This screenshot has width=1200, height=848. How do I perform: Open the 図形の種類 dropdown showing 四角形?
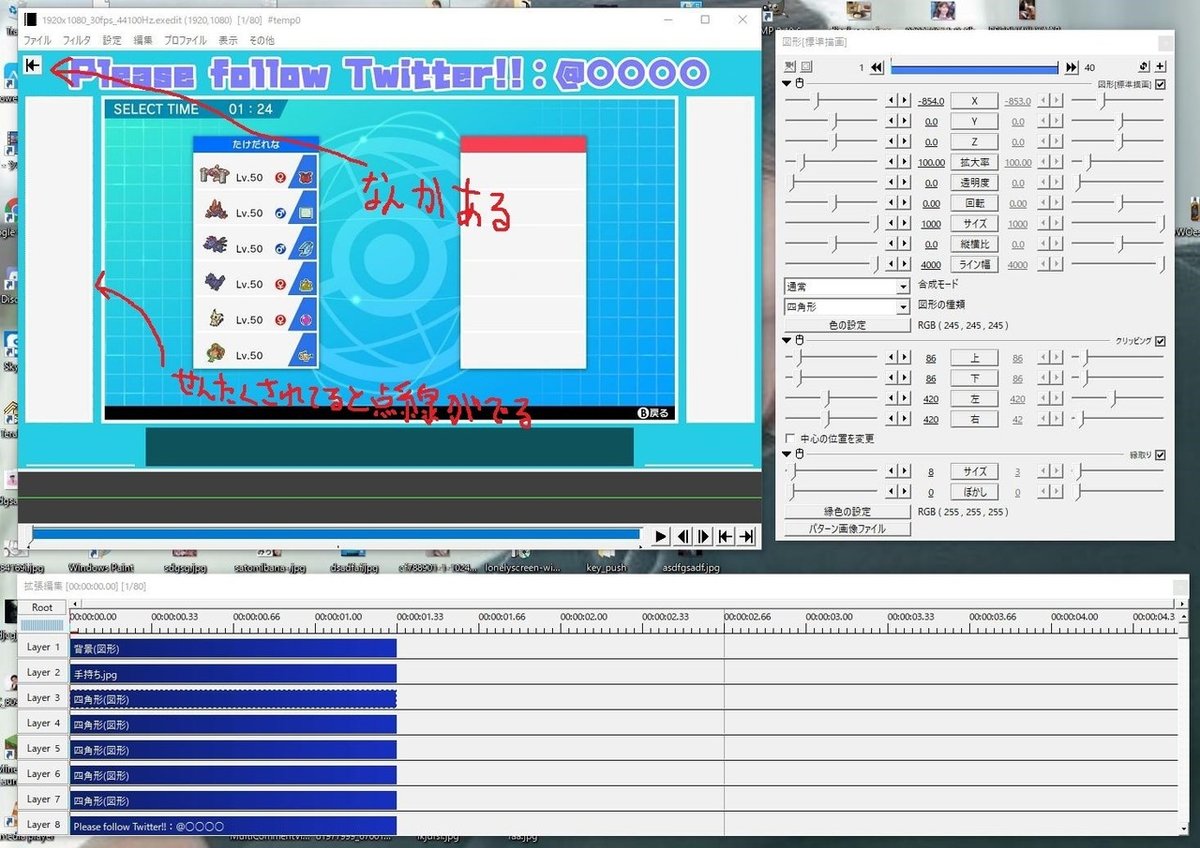846,307
